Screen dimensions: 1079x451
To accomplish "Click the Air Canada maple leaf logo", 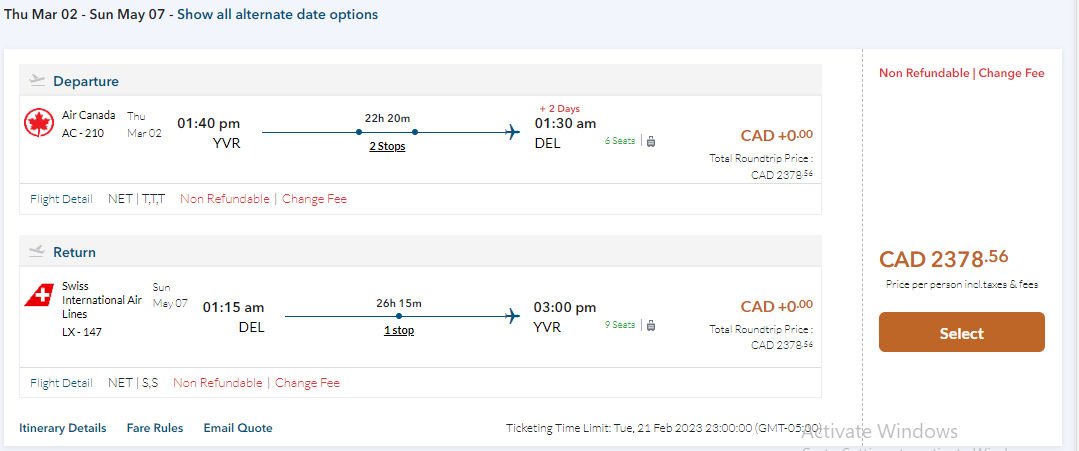I will (39, 123).
